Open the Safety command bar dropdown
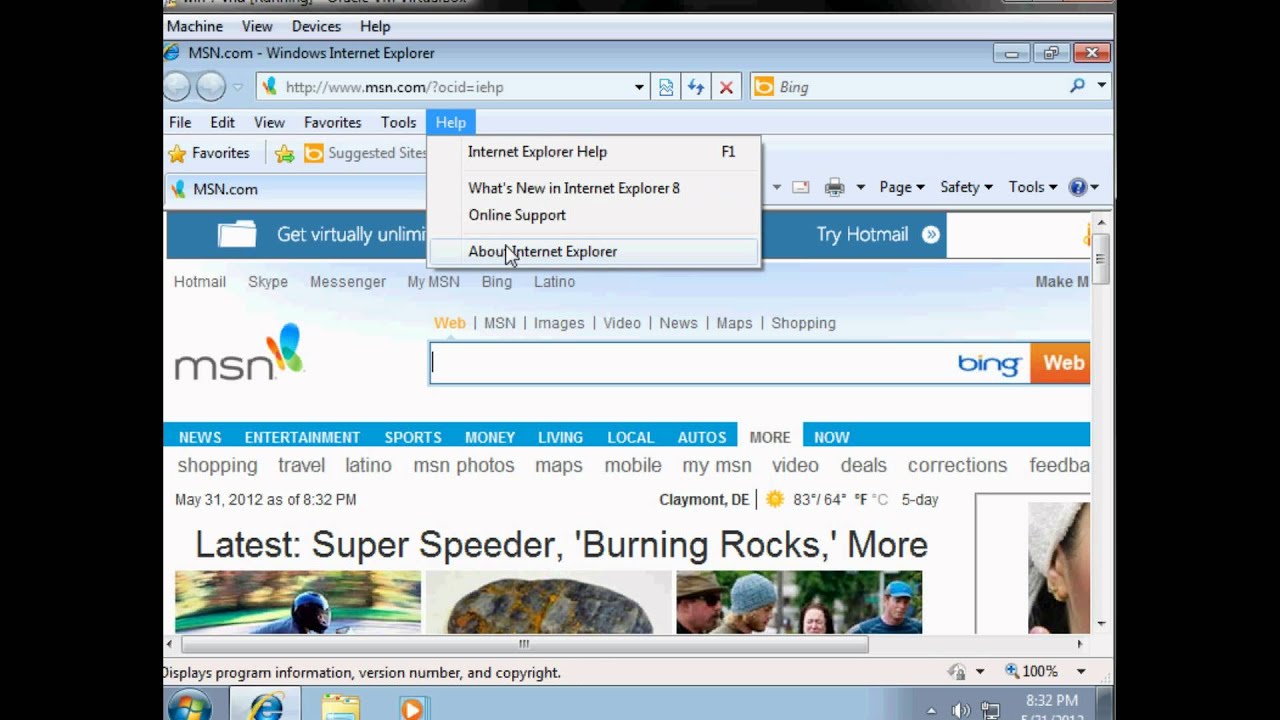Screen dimensions: 1280x720 point(966,187)
